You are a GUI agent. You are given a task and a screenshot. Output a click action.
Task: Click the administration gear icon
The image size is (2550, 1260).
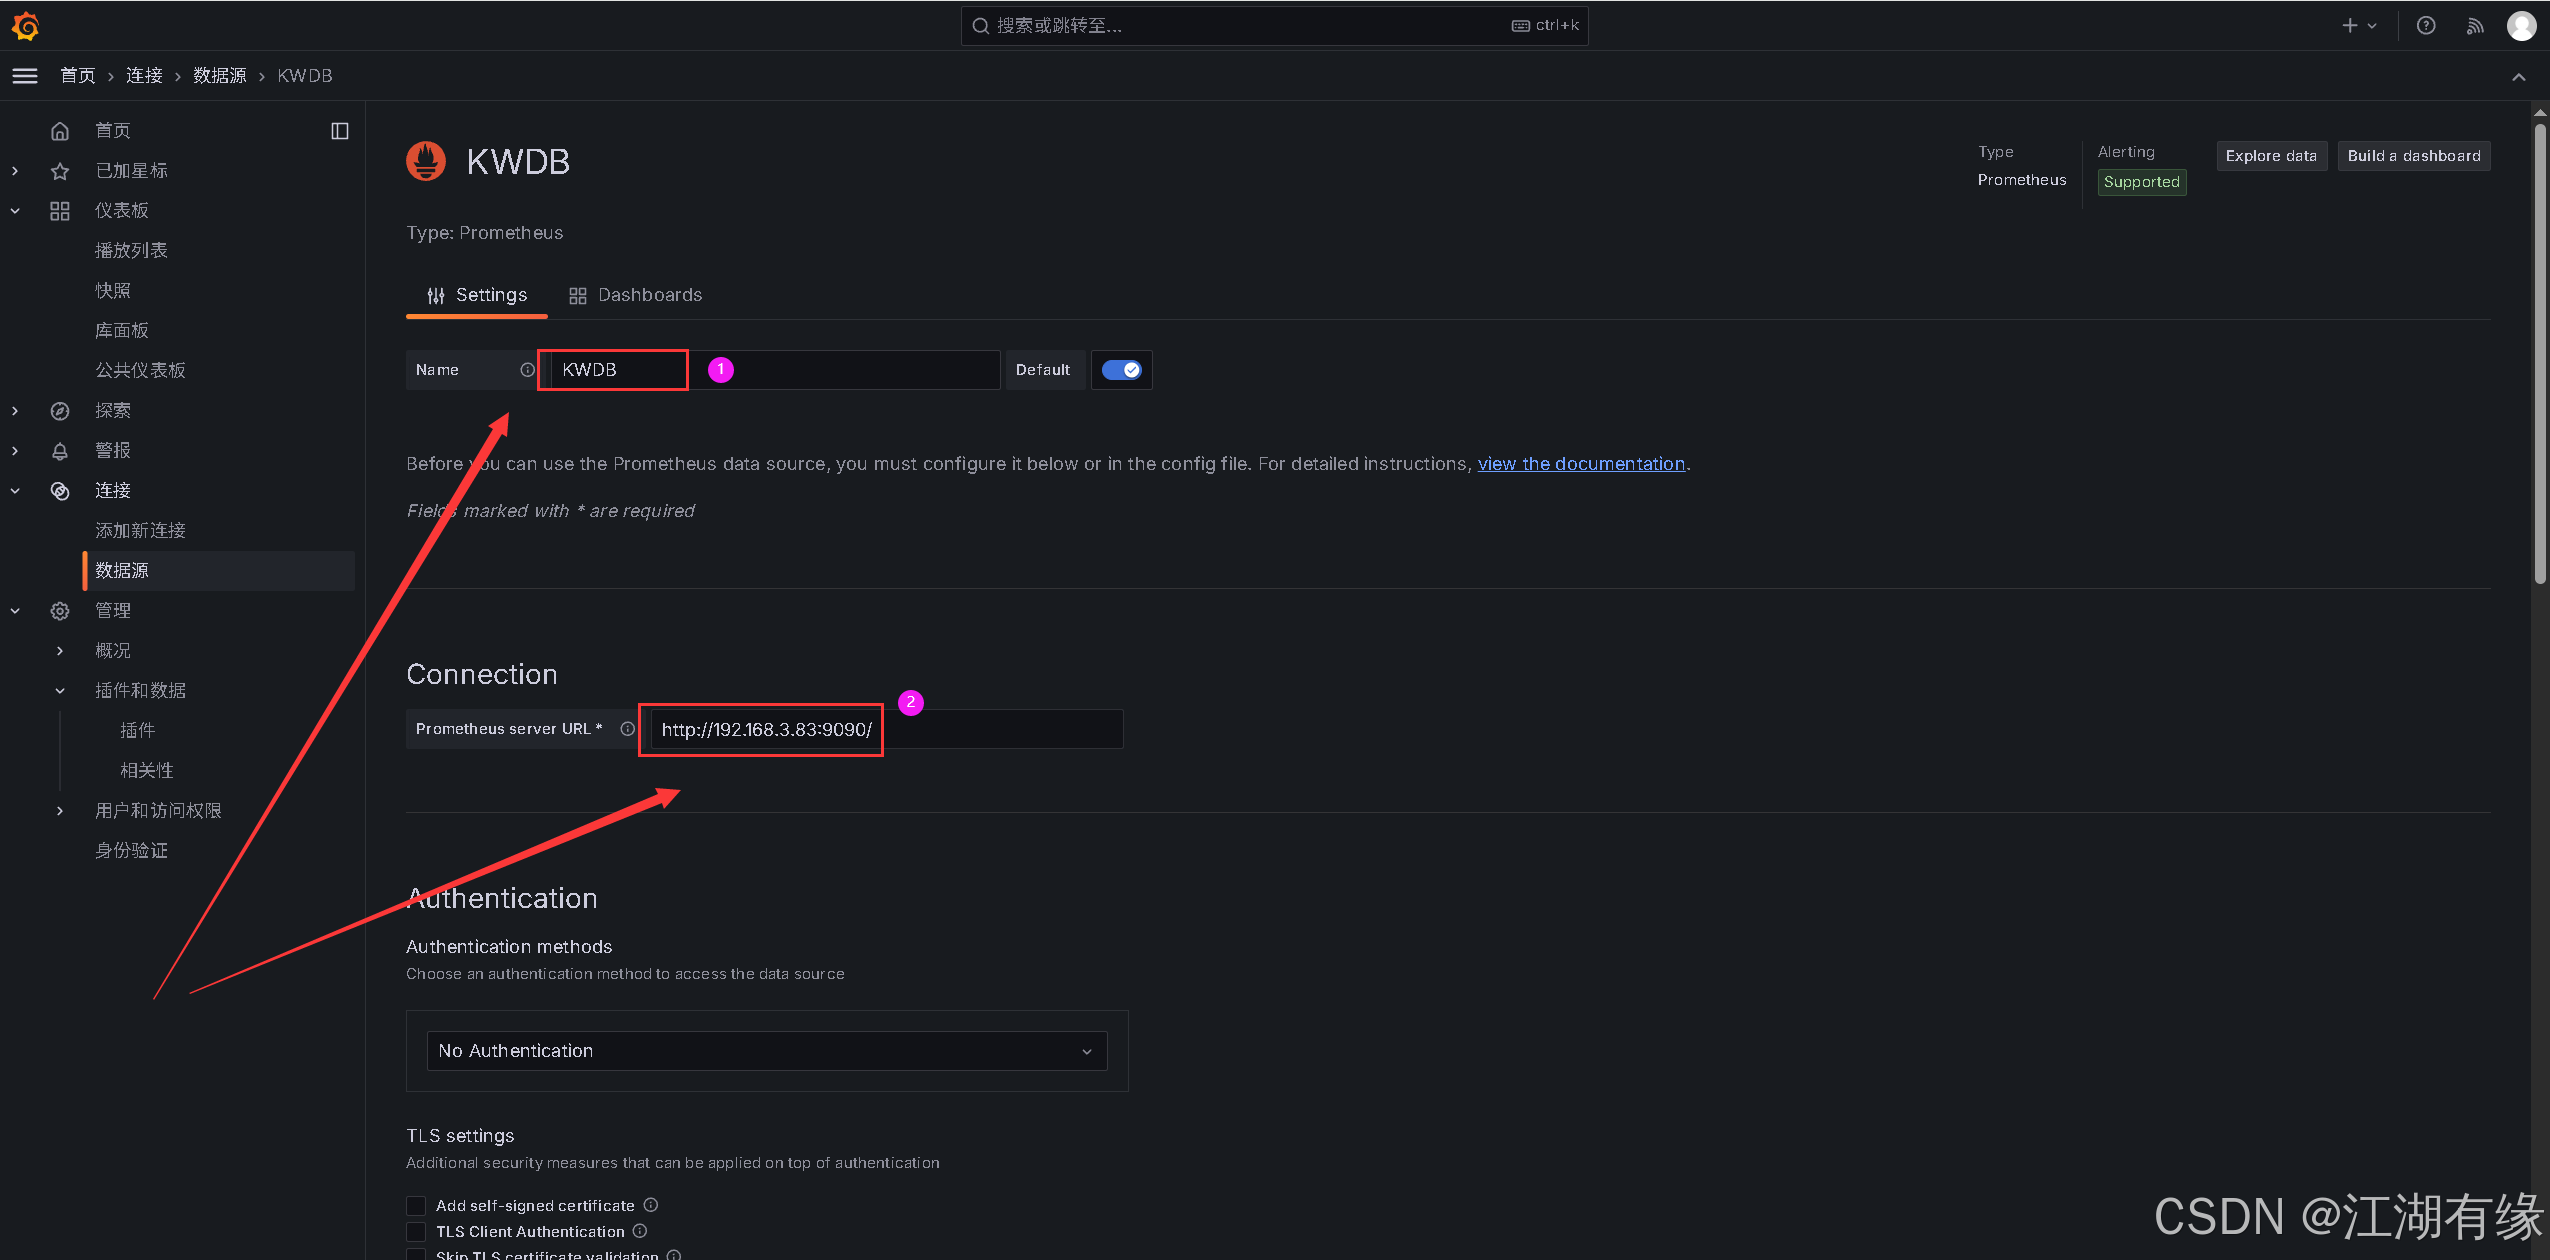(x=60, y=611)
